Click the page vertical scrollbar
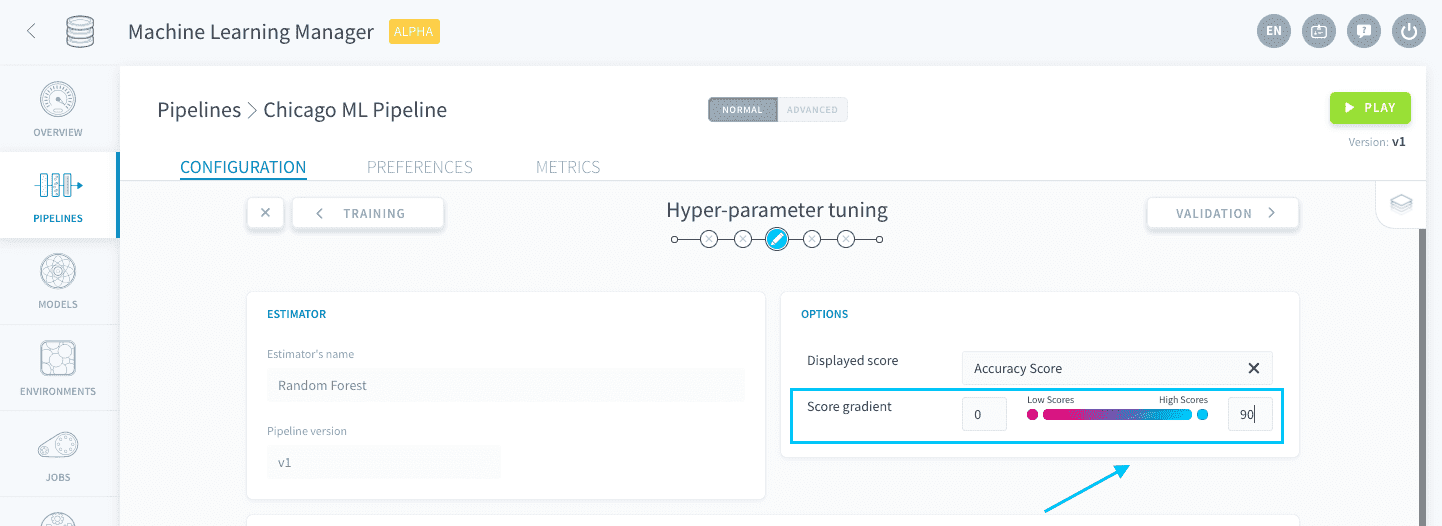 [1422, 377]
